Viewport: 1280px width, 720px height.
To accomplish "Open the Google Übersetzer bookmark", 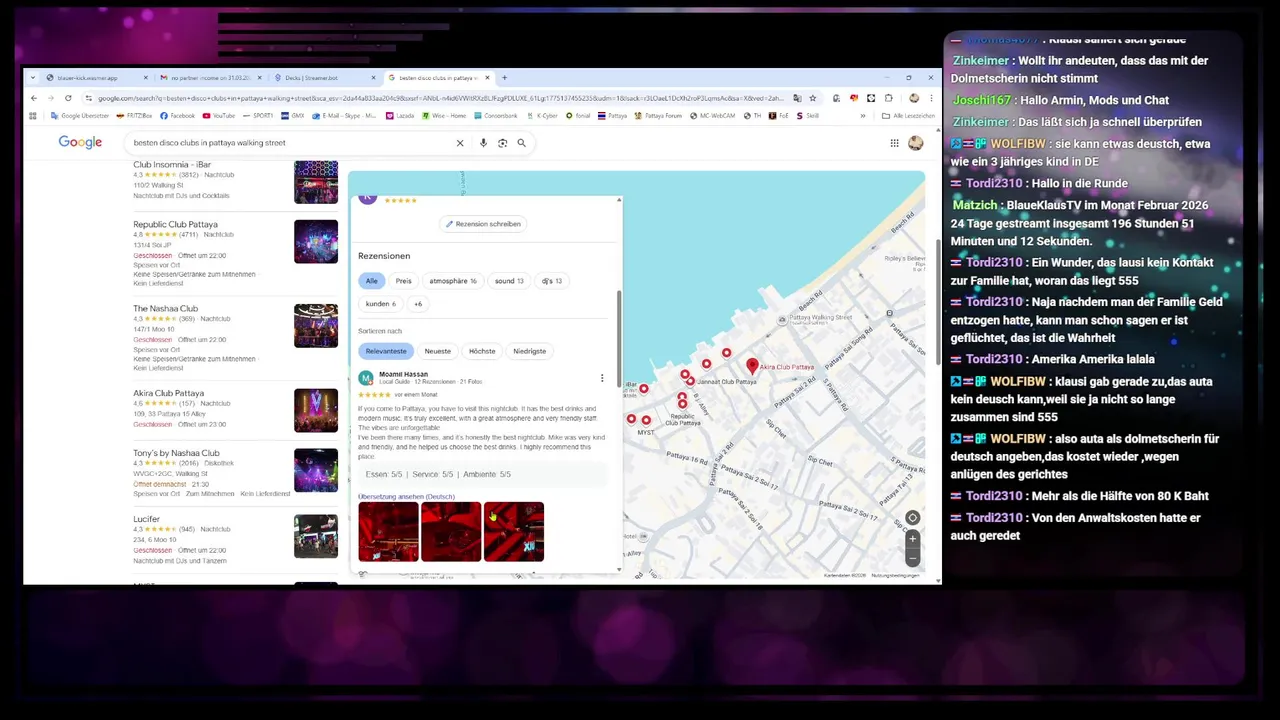I will coord(79,116).
